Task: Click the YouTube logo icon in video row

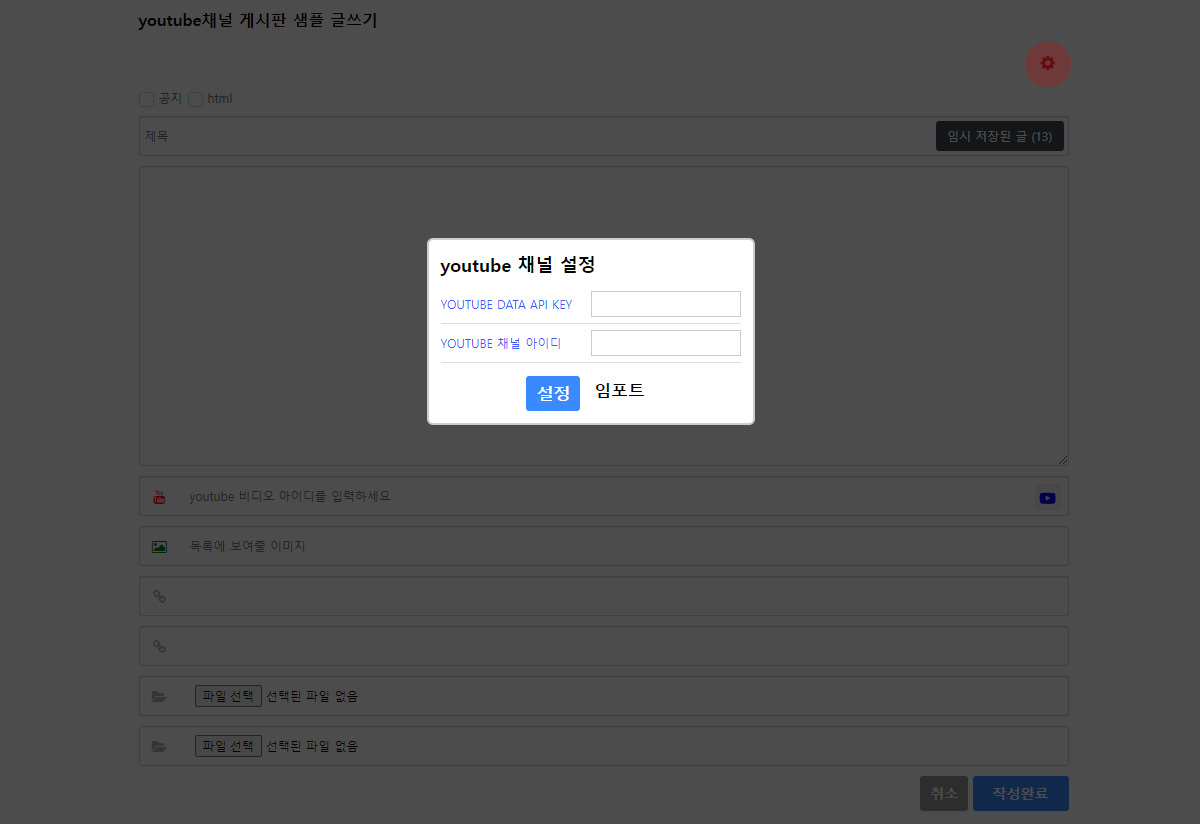Action: (x=159, y=497)
